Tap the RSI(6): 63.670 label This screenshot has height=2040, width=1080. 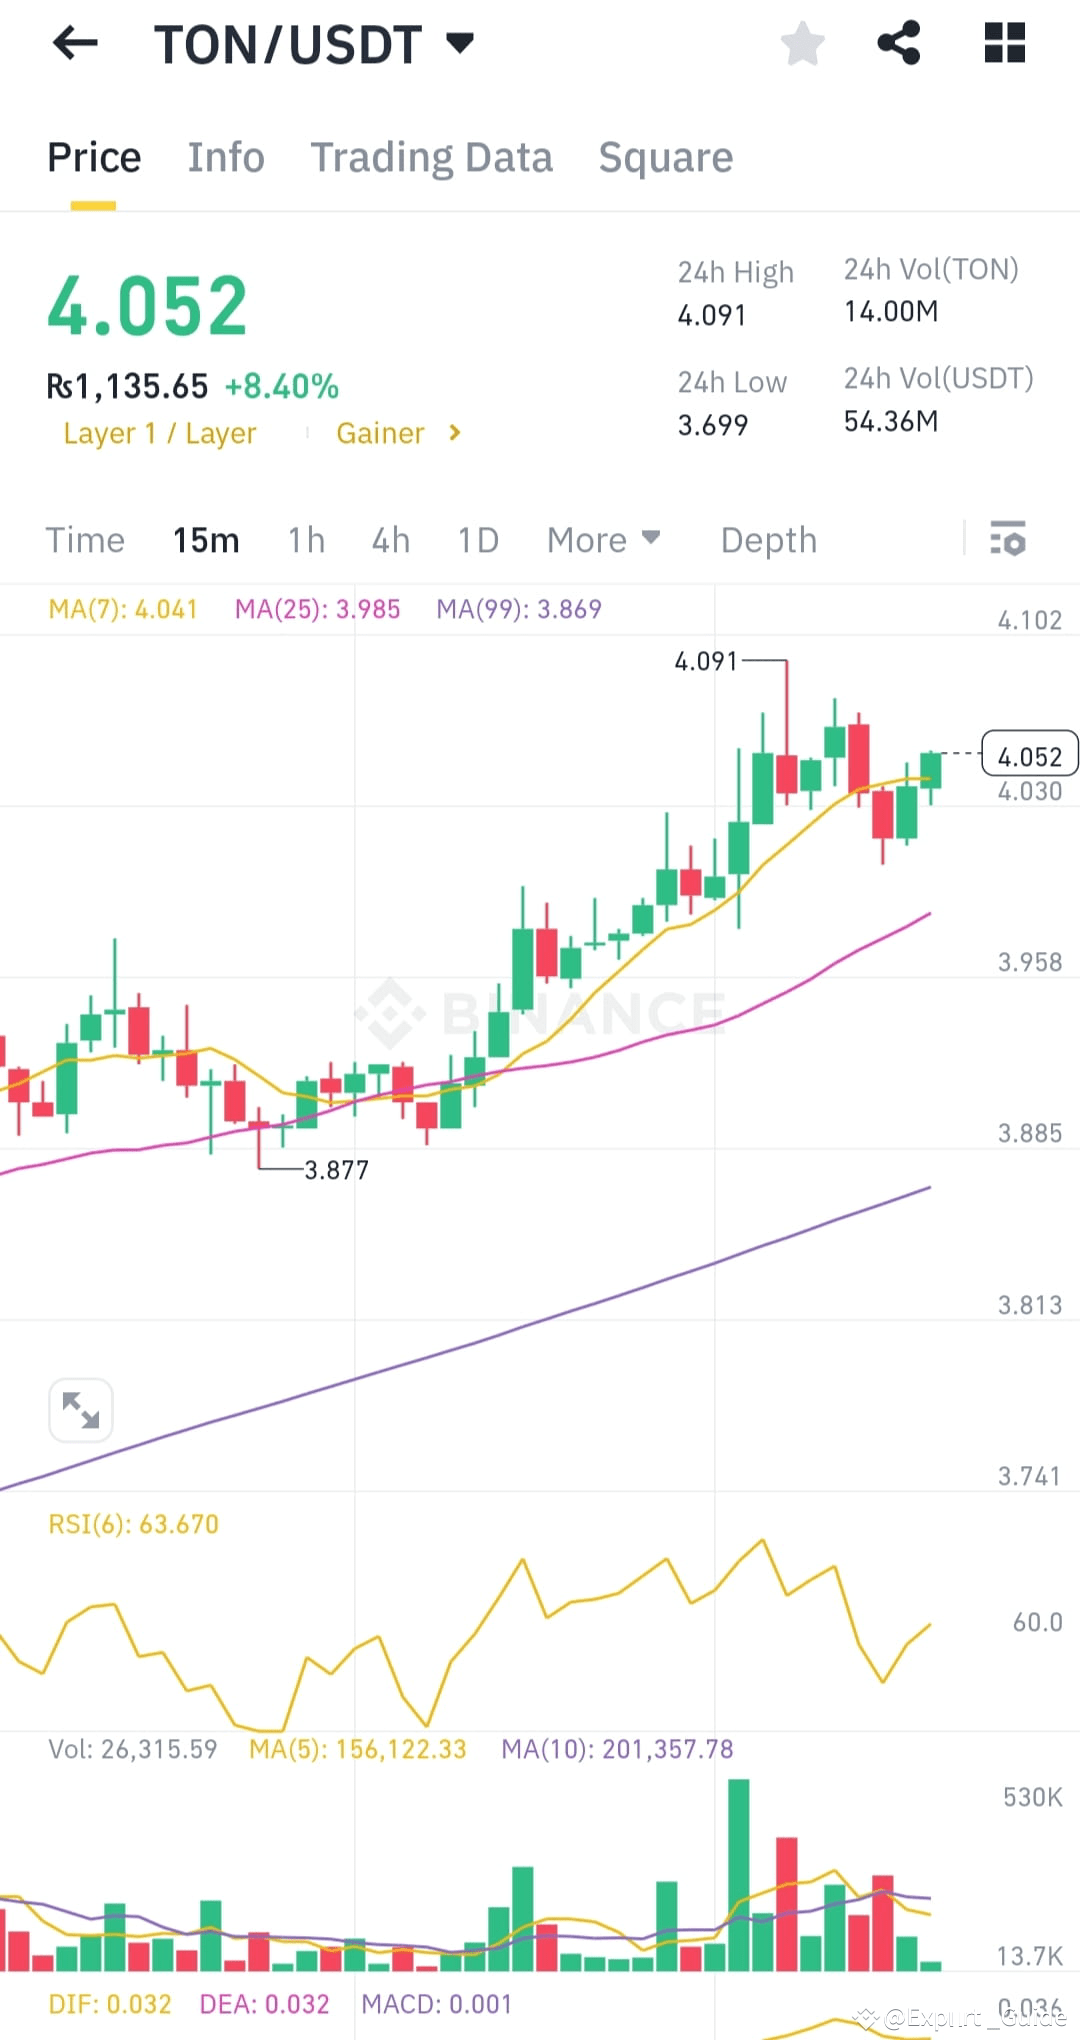(133, 1524)
